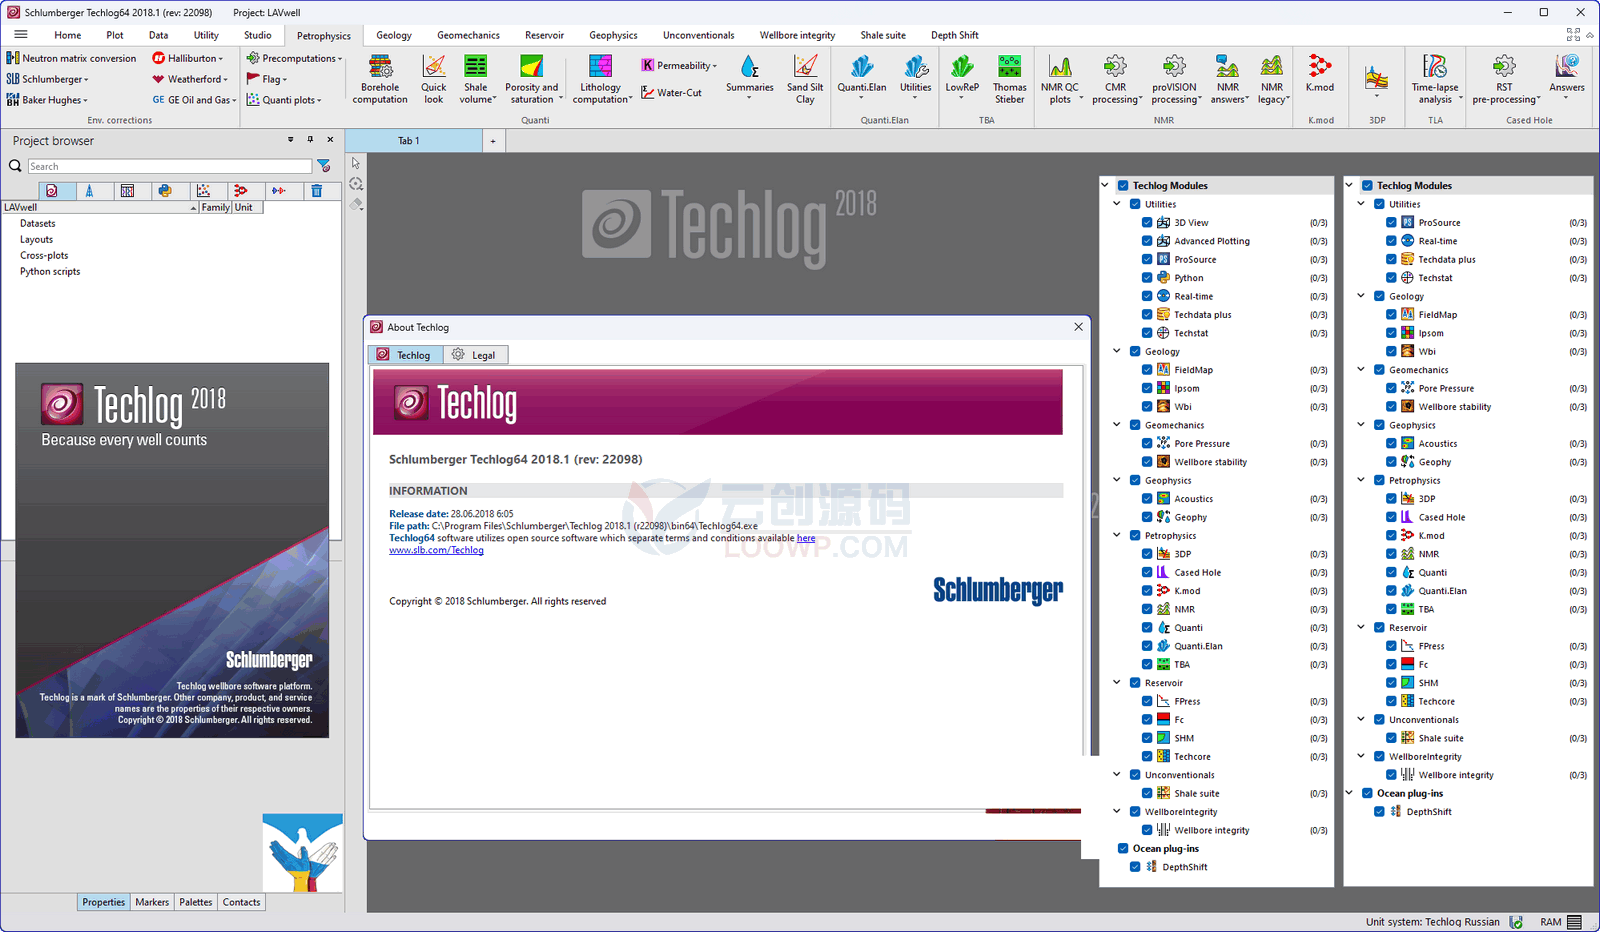The height and width of the screenshot is (932, 1600).
Task: Open the Thomas Stieber tool
Action: tap(1009, 79)
